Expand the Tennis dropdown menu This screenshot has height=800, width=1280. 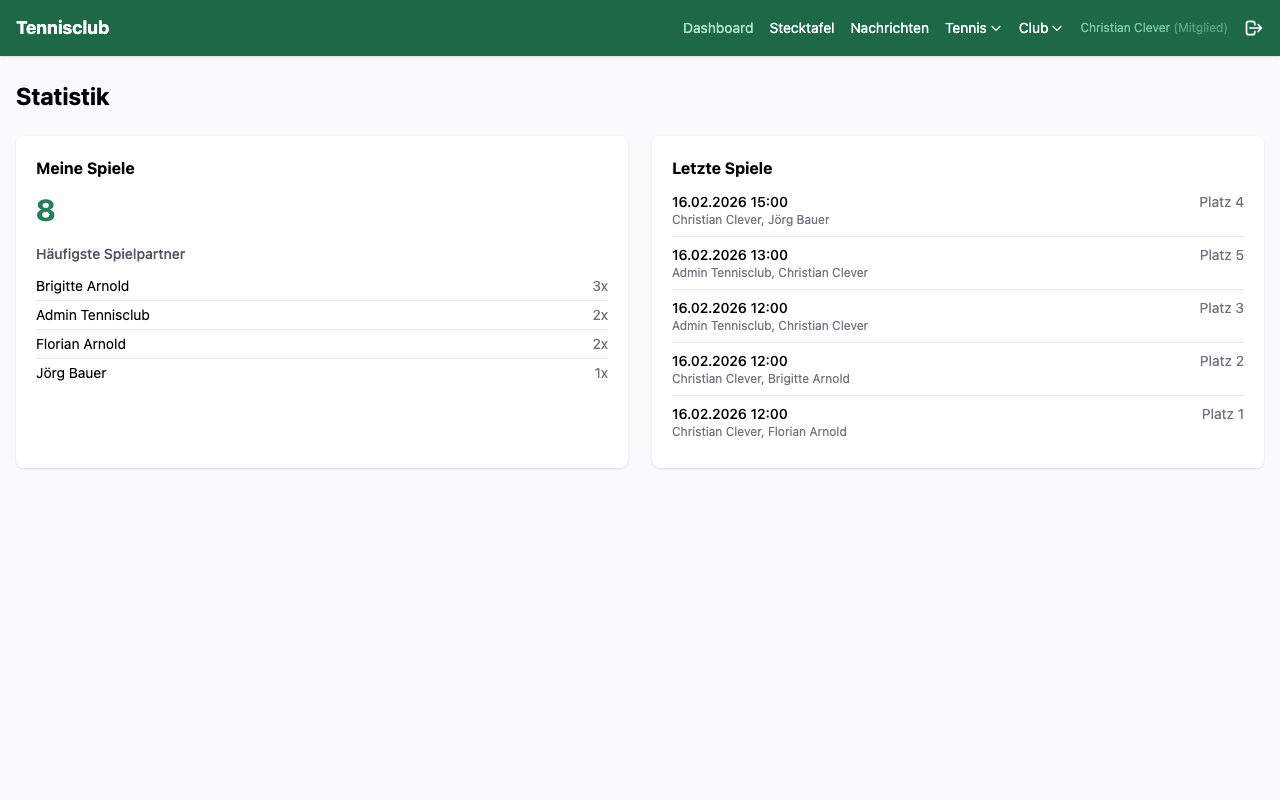tap(972, 28)
